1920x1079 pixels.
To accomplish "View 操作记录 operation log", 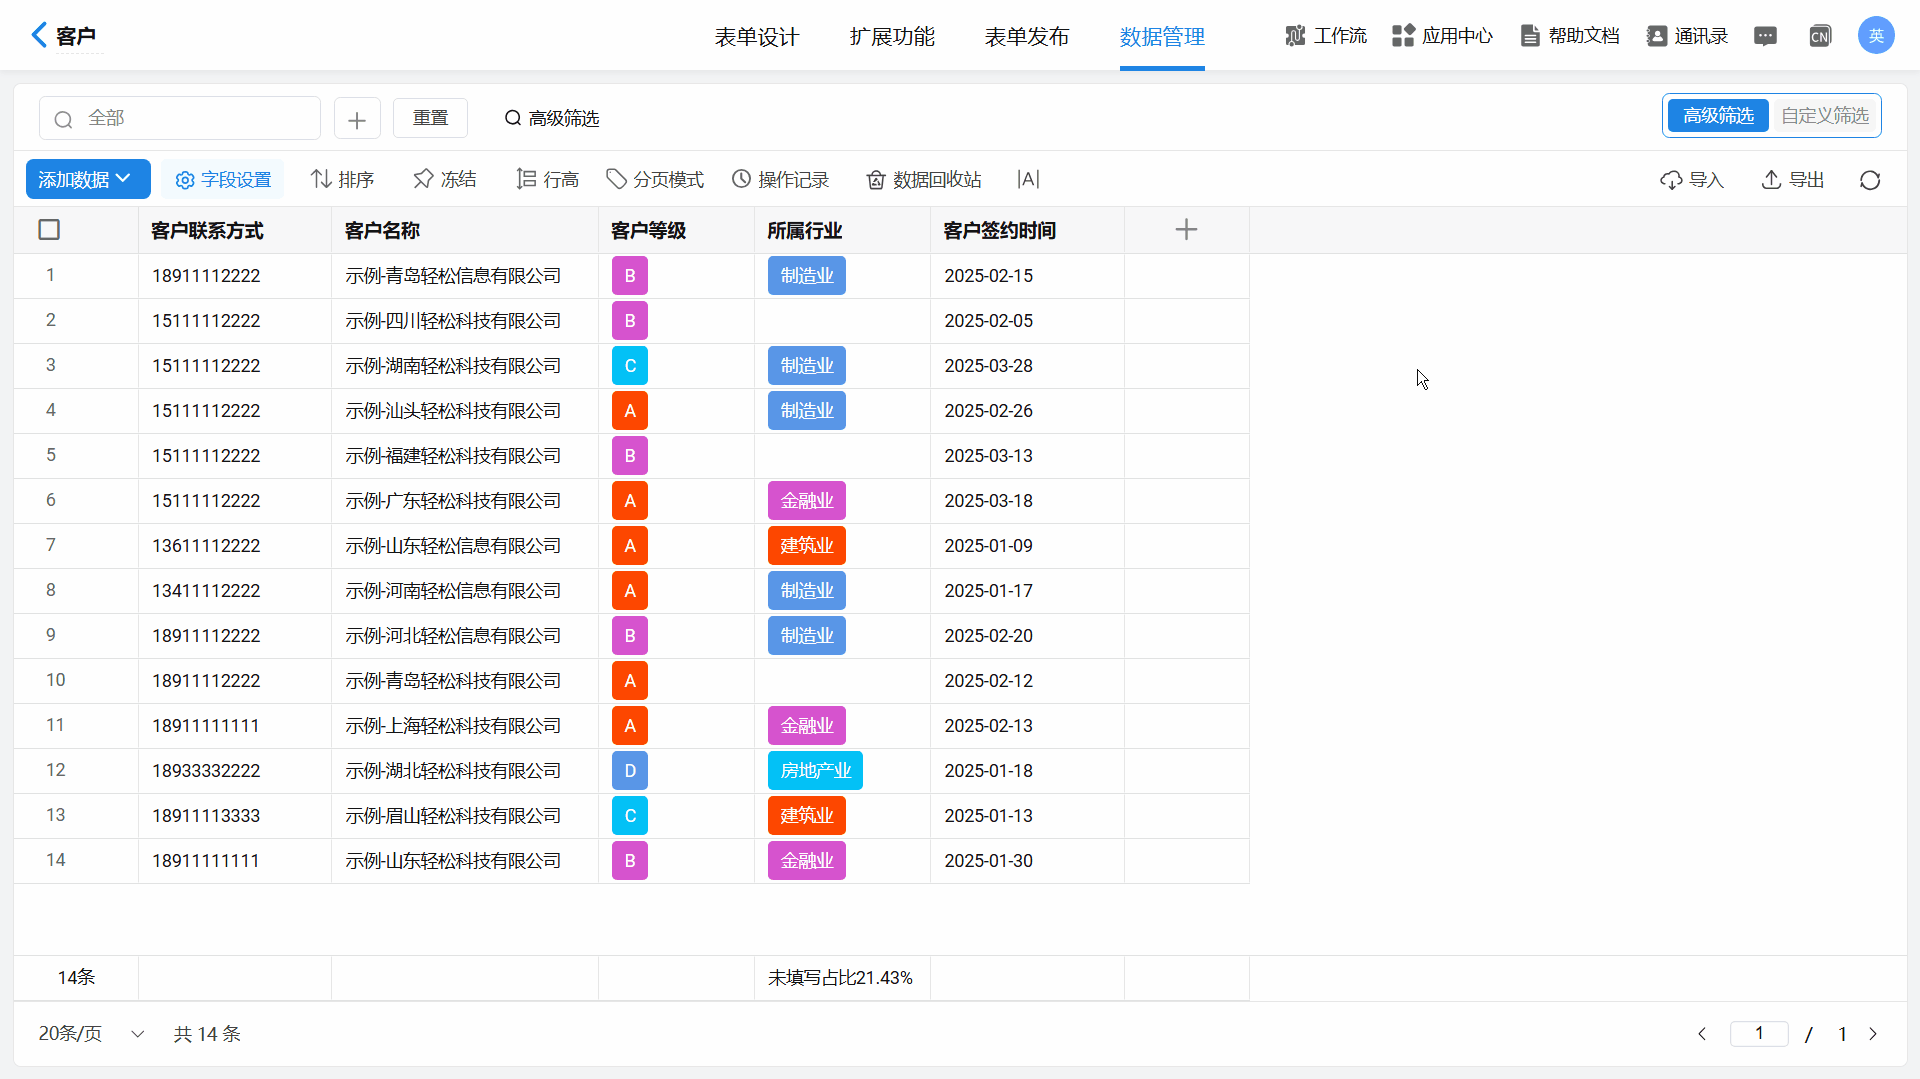I will tap(781, 179).
